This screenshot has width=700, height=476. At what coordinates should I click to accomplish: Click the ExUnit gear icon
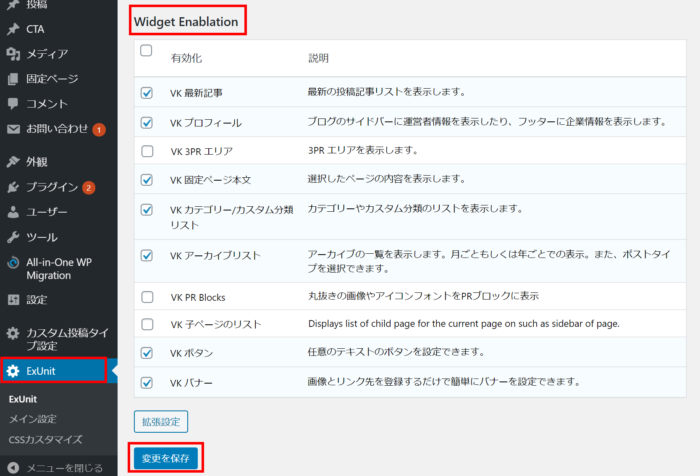[x=13, y=371]
